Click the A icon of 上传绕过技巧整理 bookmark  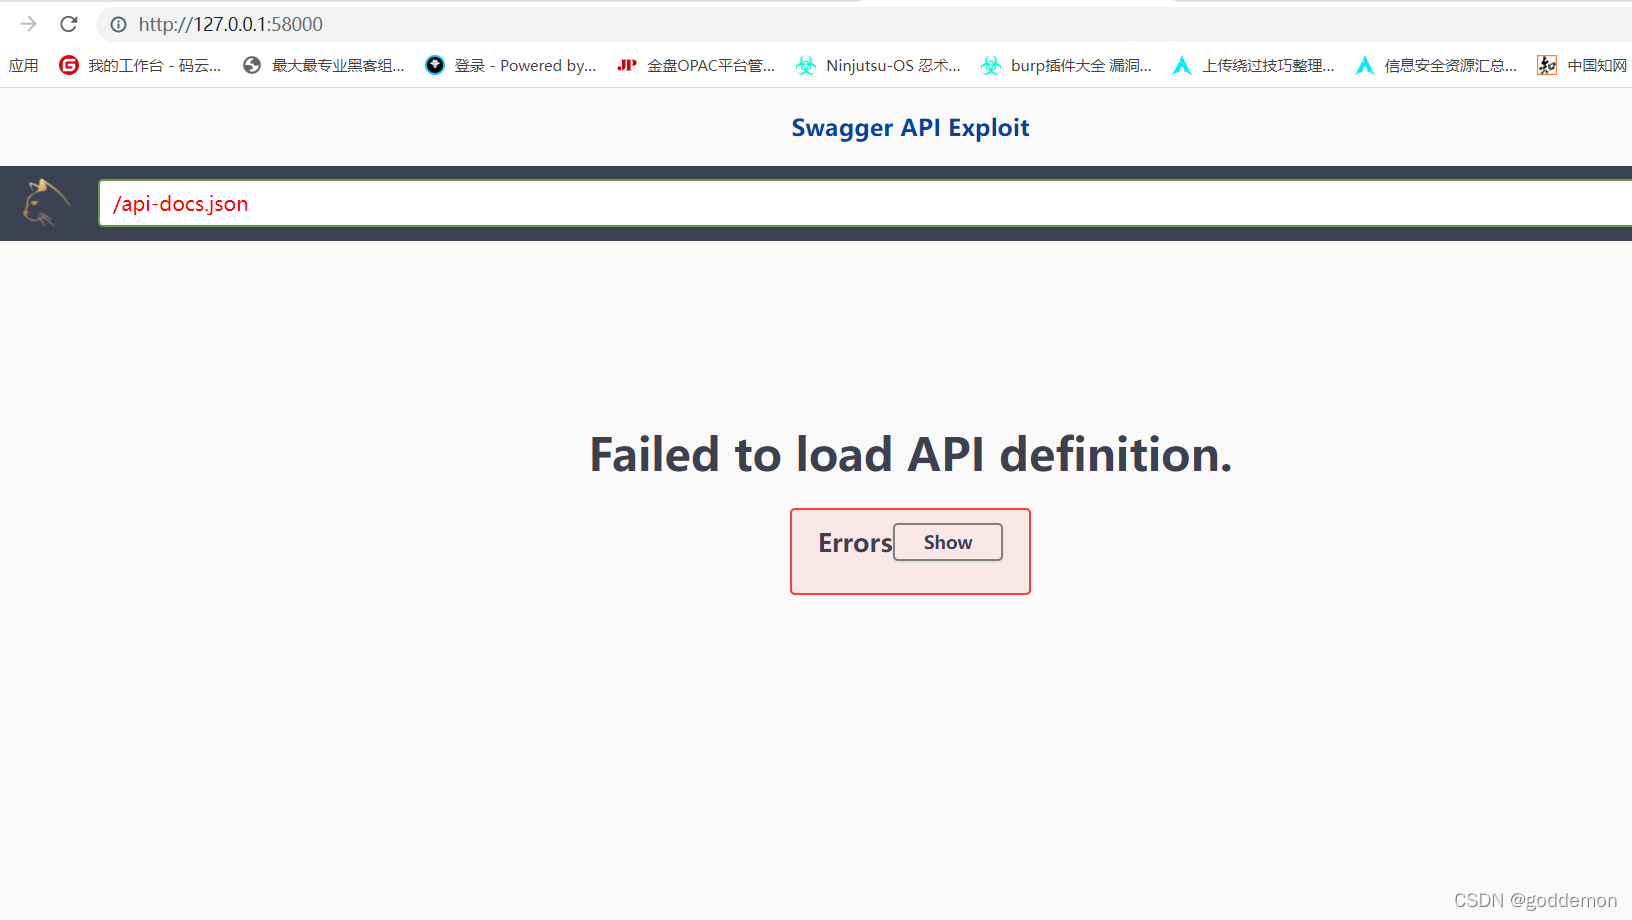(x=1182, y=66)
